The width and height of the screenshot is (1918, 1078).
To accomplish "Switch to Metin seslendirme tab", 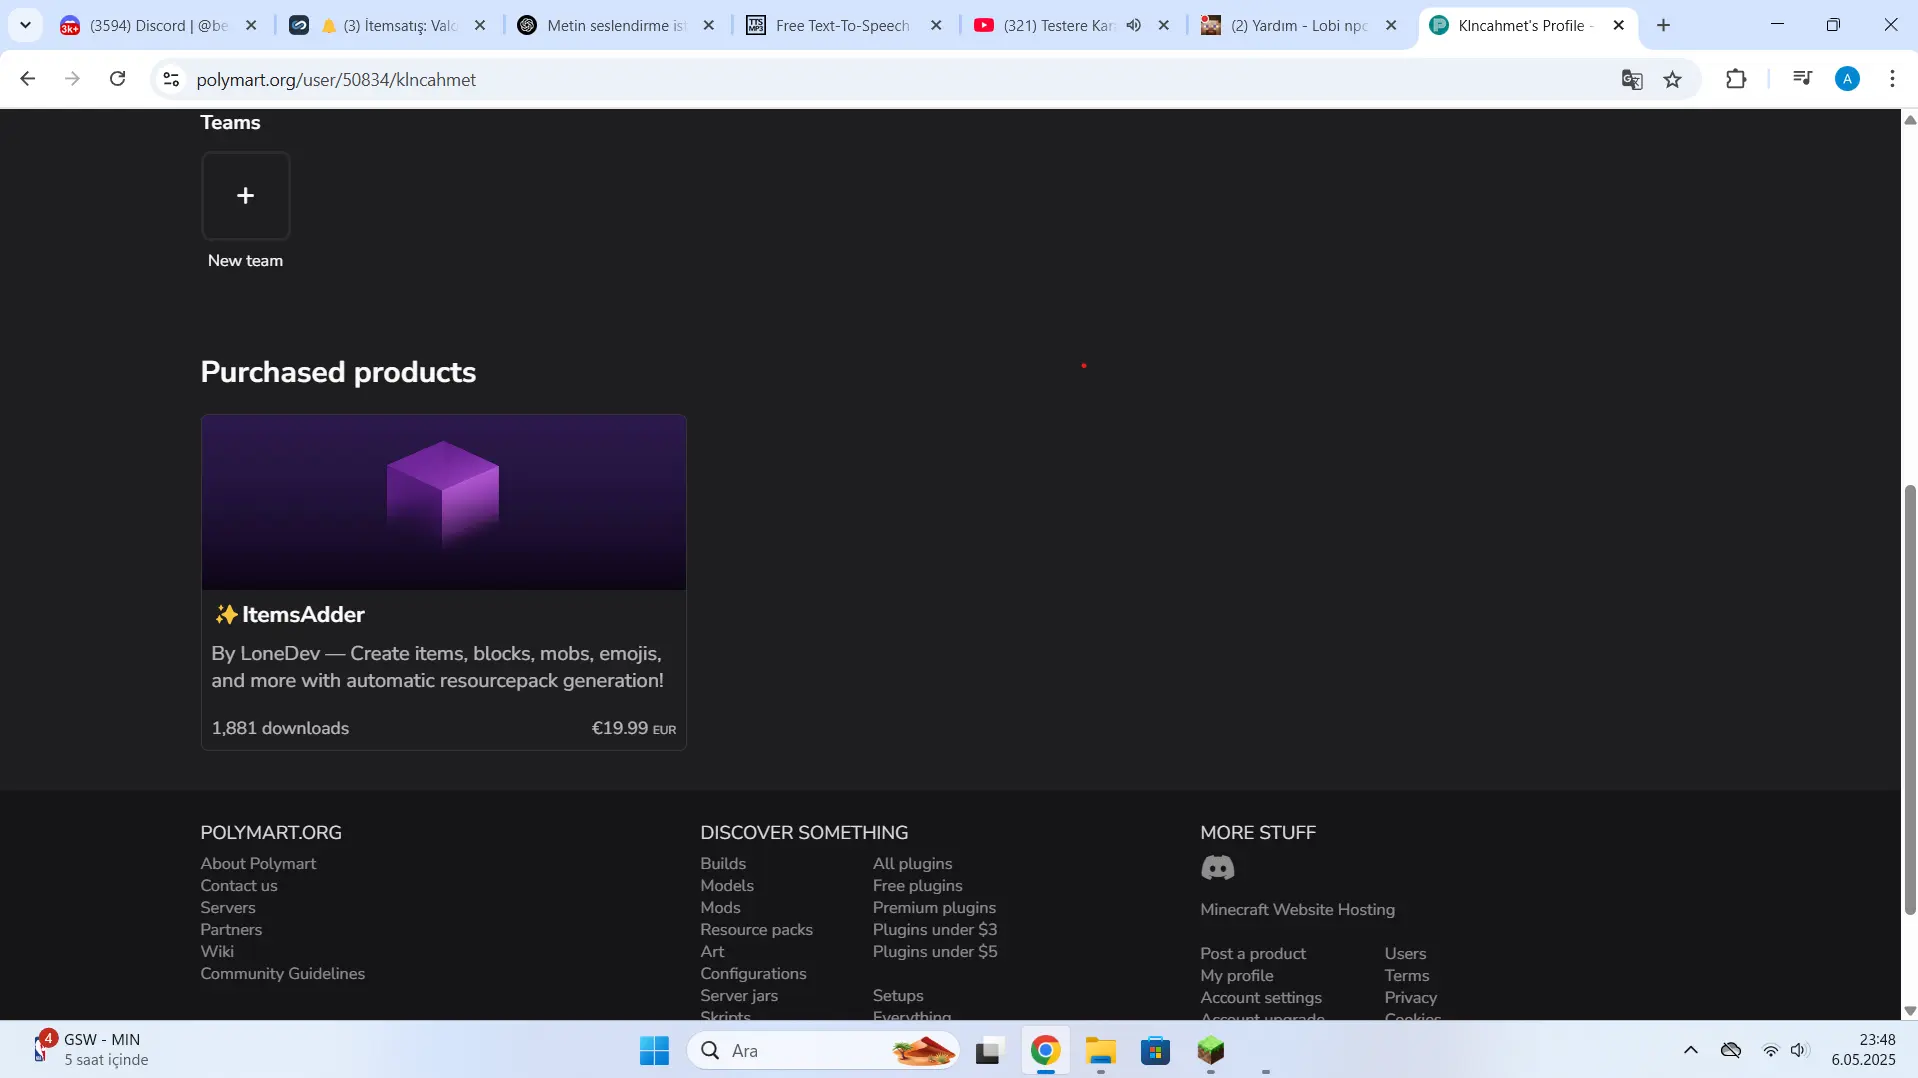I will point(614,25).
